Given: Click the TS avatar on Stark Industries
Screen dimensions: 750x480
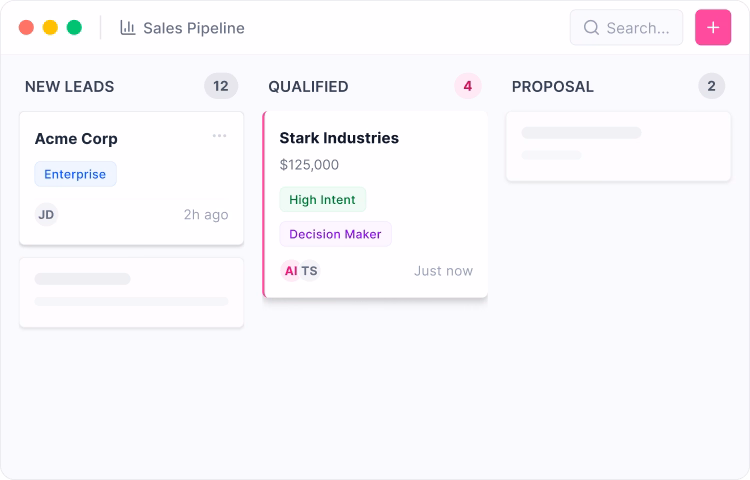Looking at the screenshot, I should 310,270.
